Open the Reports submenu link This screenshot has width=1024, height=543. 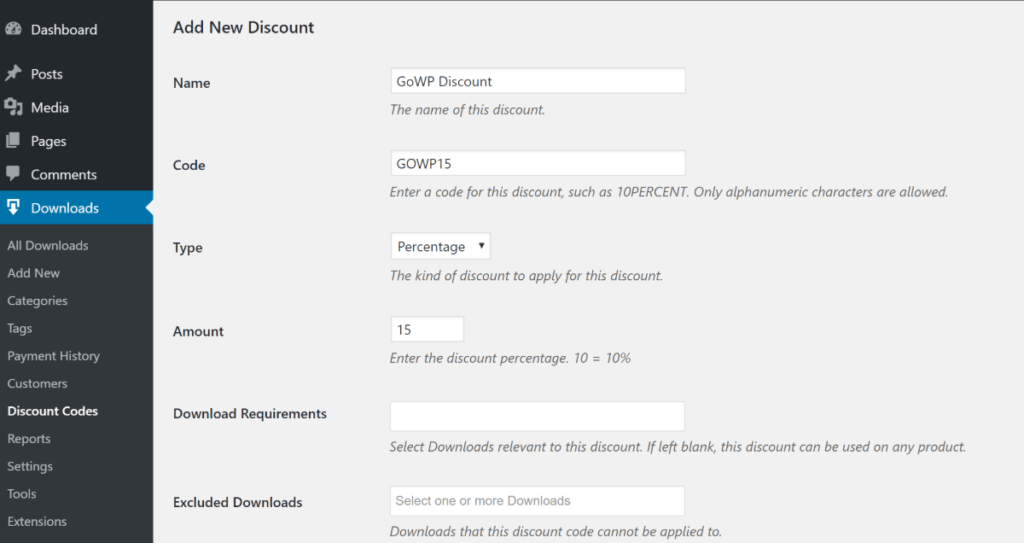pyautogui.click(x=29, y=439)
